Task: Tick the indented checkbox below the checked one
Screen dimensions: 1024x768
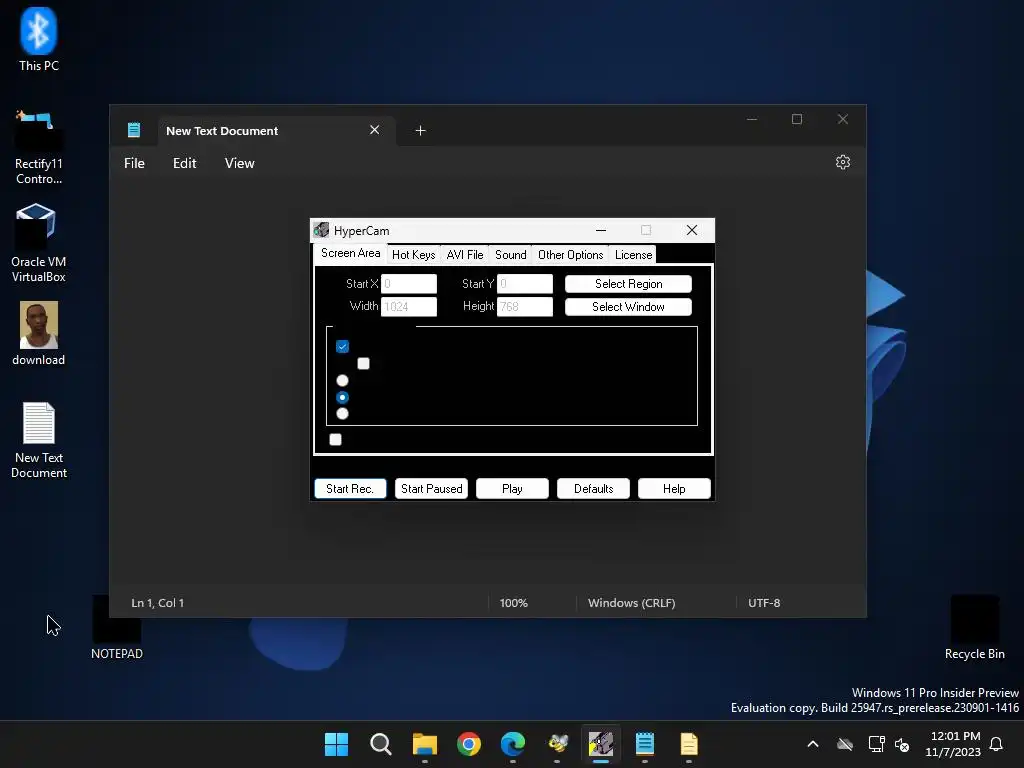Action: point(364,363)
